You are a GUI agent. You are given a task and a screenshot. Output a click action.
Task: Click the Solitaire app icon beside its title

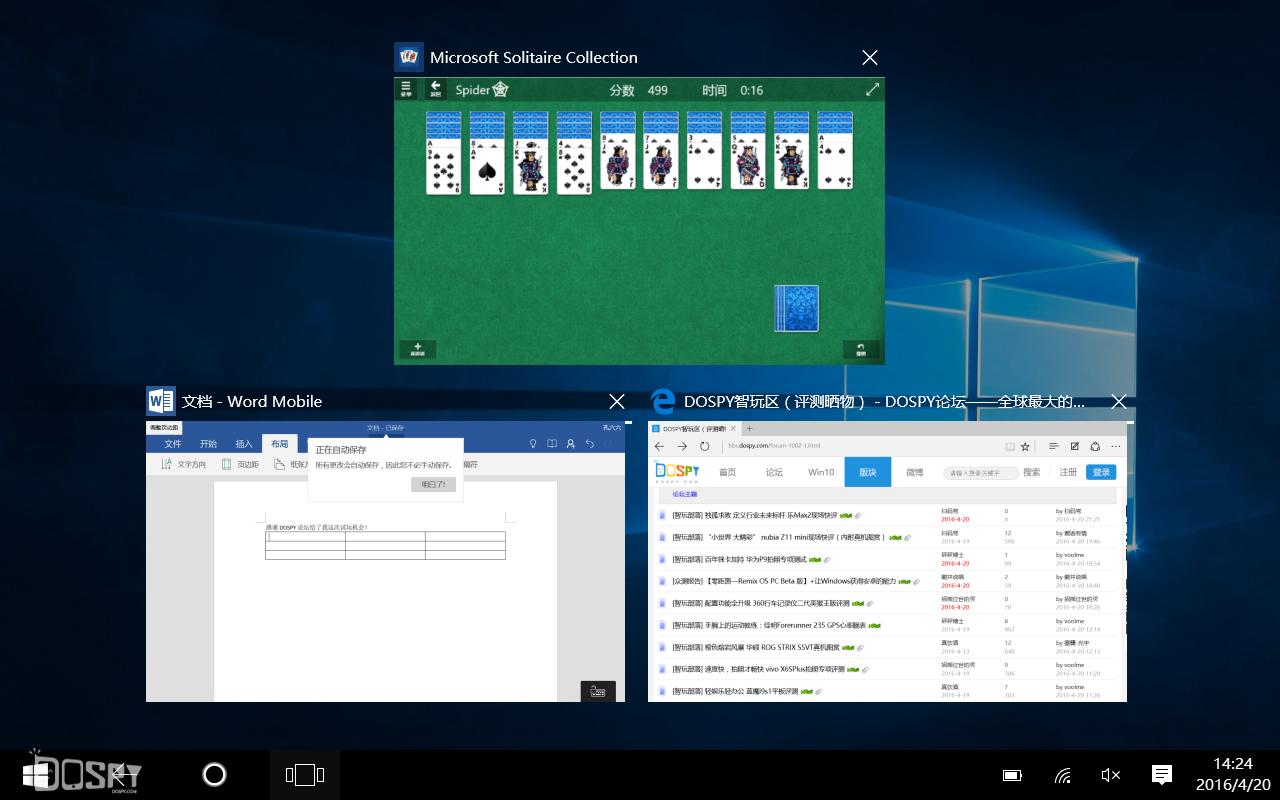tap(409, 57)
